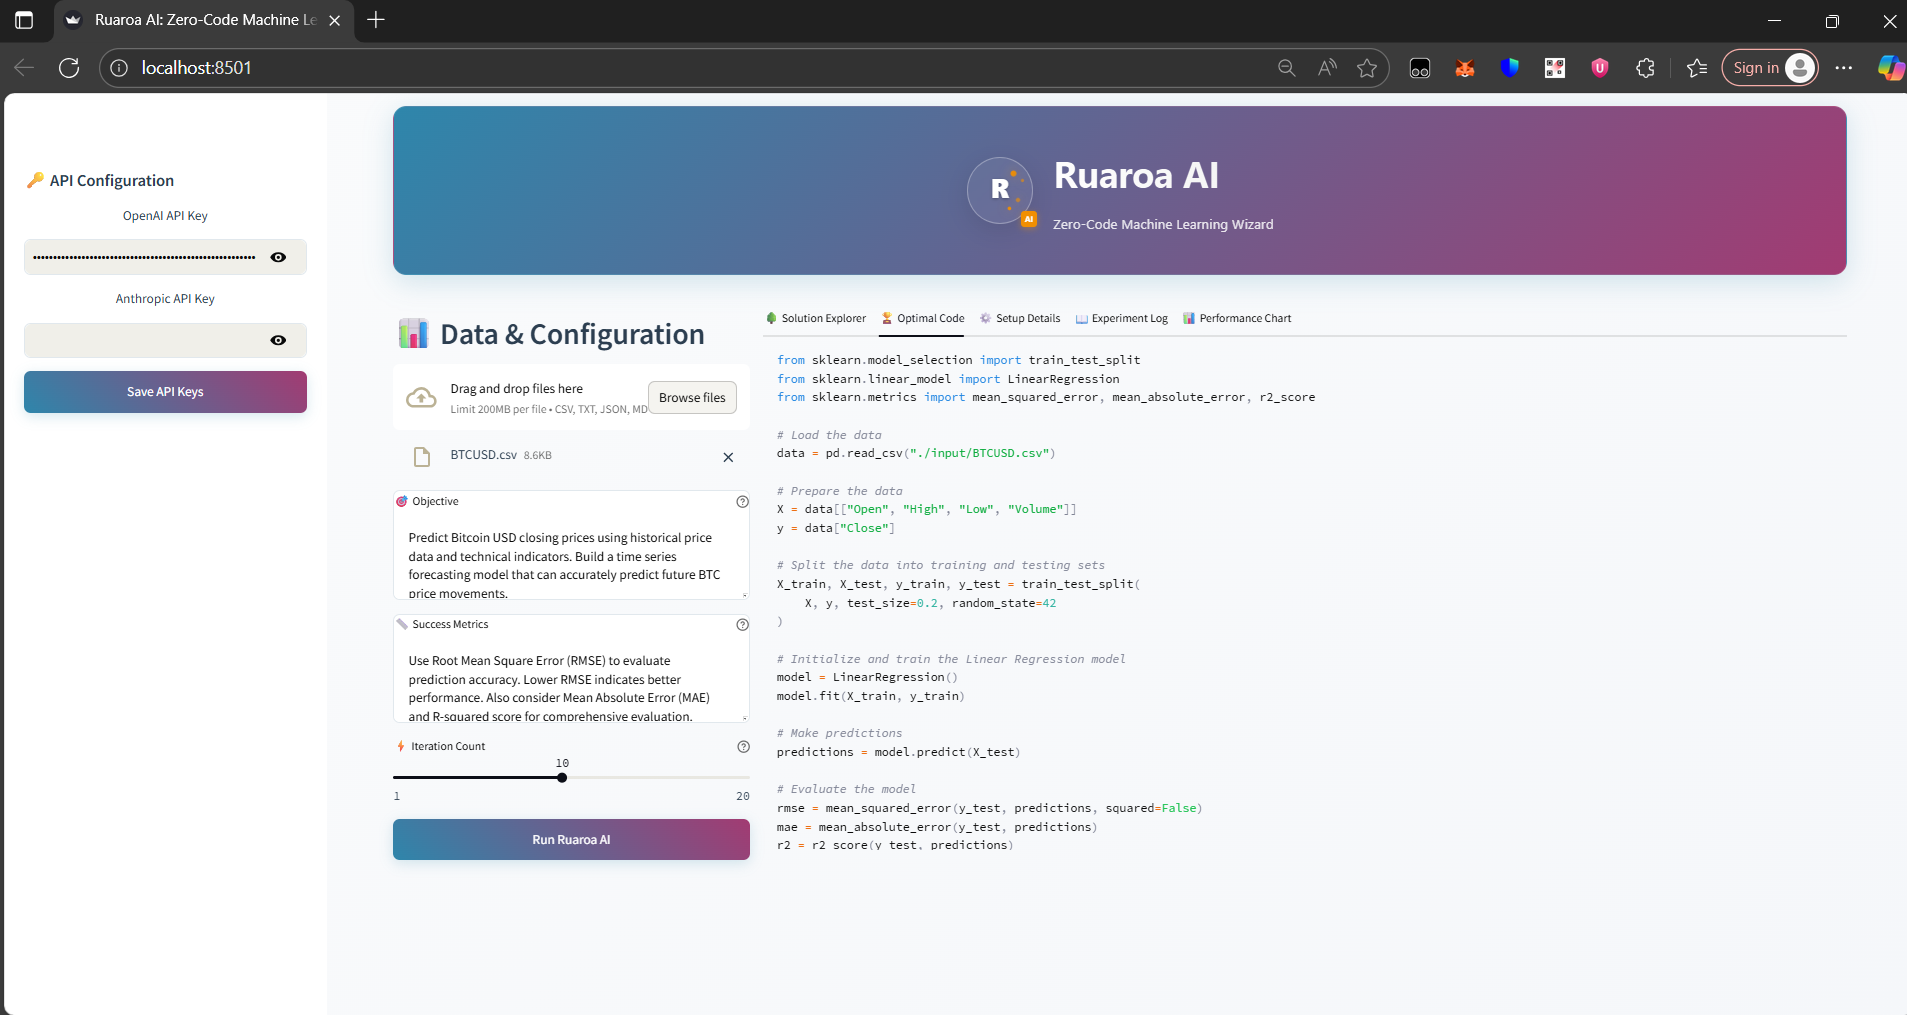The height and width of the screenshot is (1015, 1907).
Task: Click the browser back arrow
Action: 24,68
